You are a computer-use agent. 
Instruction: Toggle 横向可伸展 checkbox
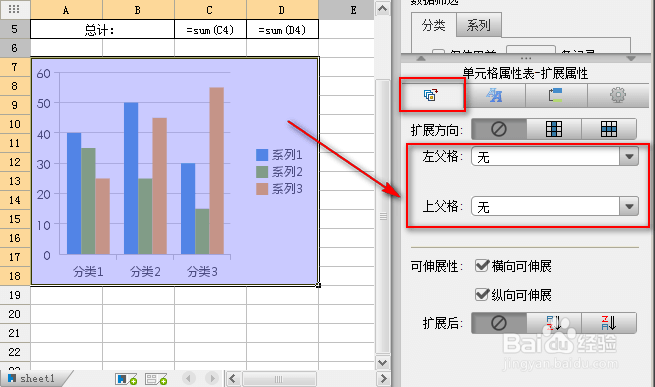click(482, 266)
